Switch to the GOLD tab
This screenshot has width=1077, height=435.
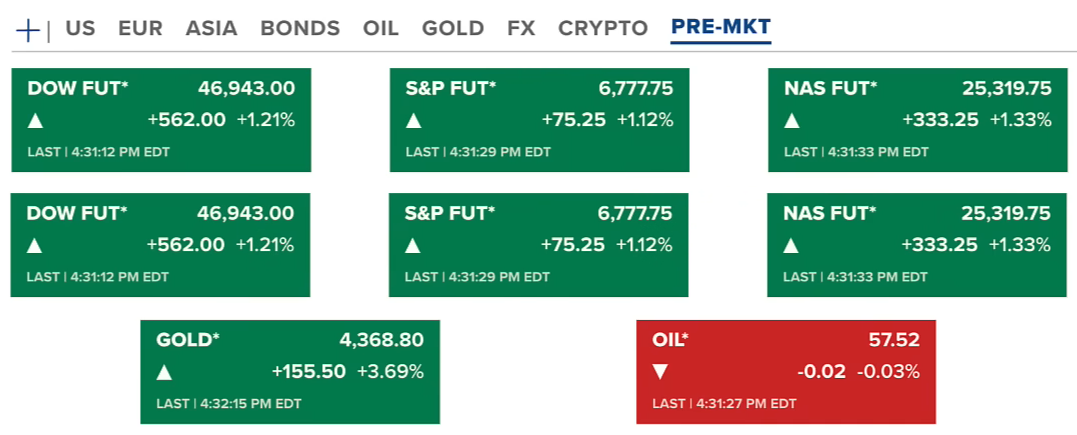(x=453, y=29)
